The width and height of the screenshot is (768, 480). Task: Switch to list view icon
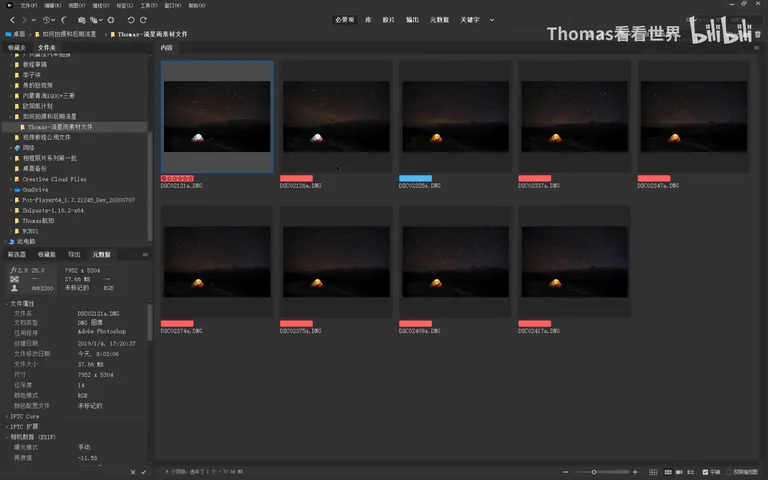[691, 472]
